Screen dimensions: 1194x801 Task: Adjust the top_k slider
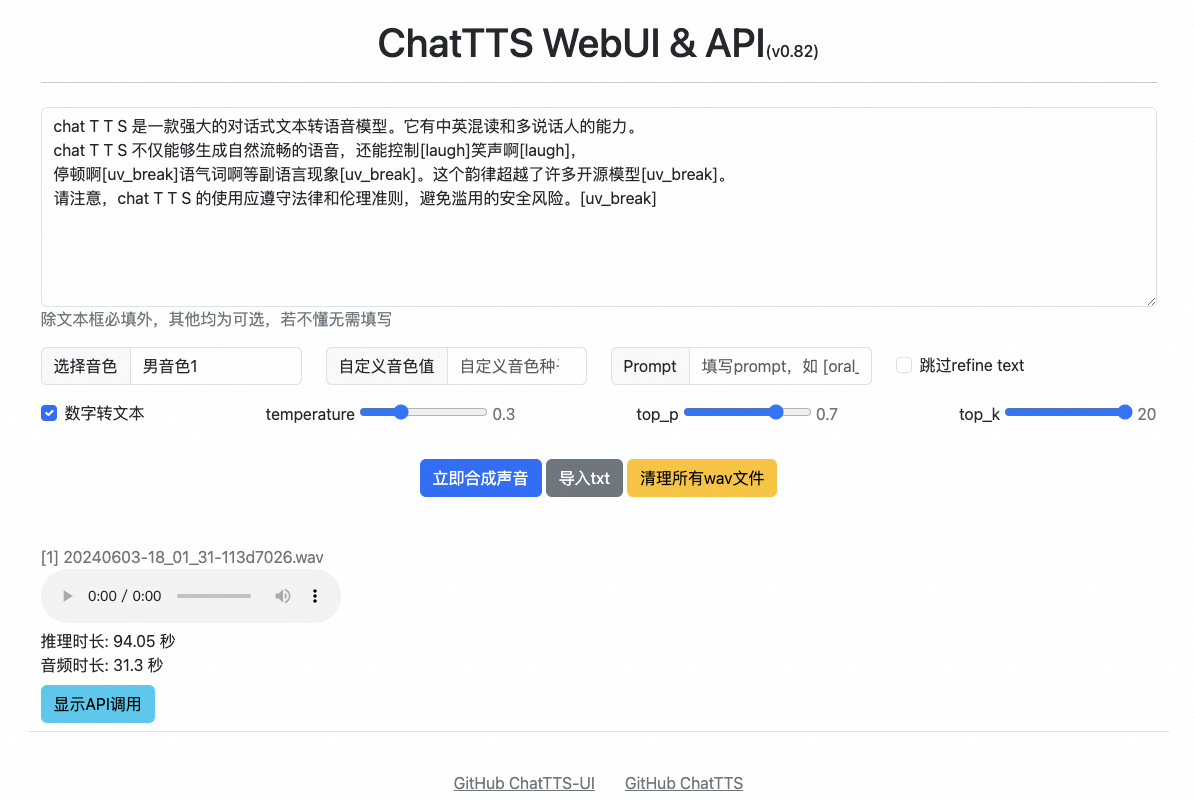(1068, 413)
